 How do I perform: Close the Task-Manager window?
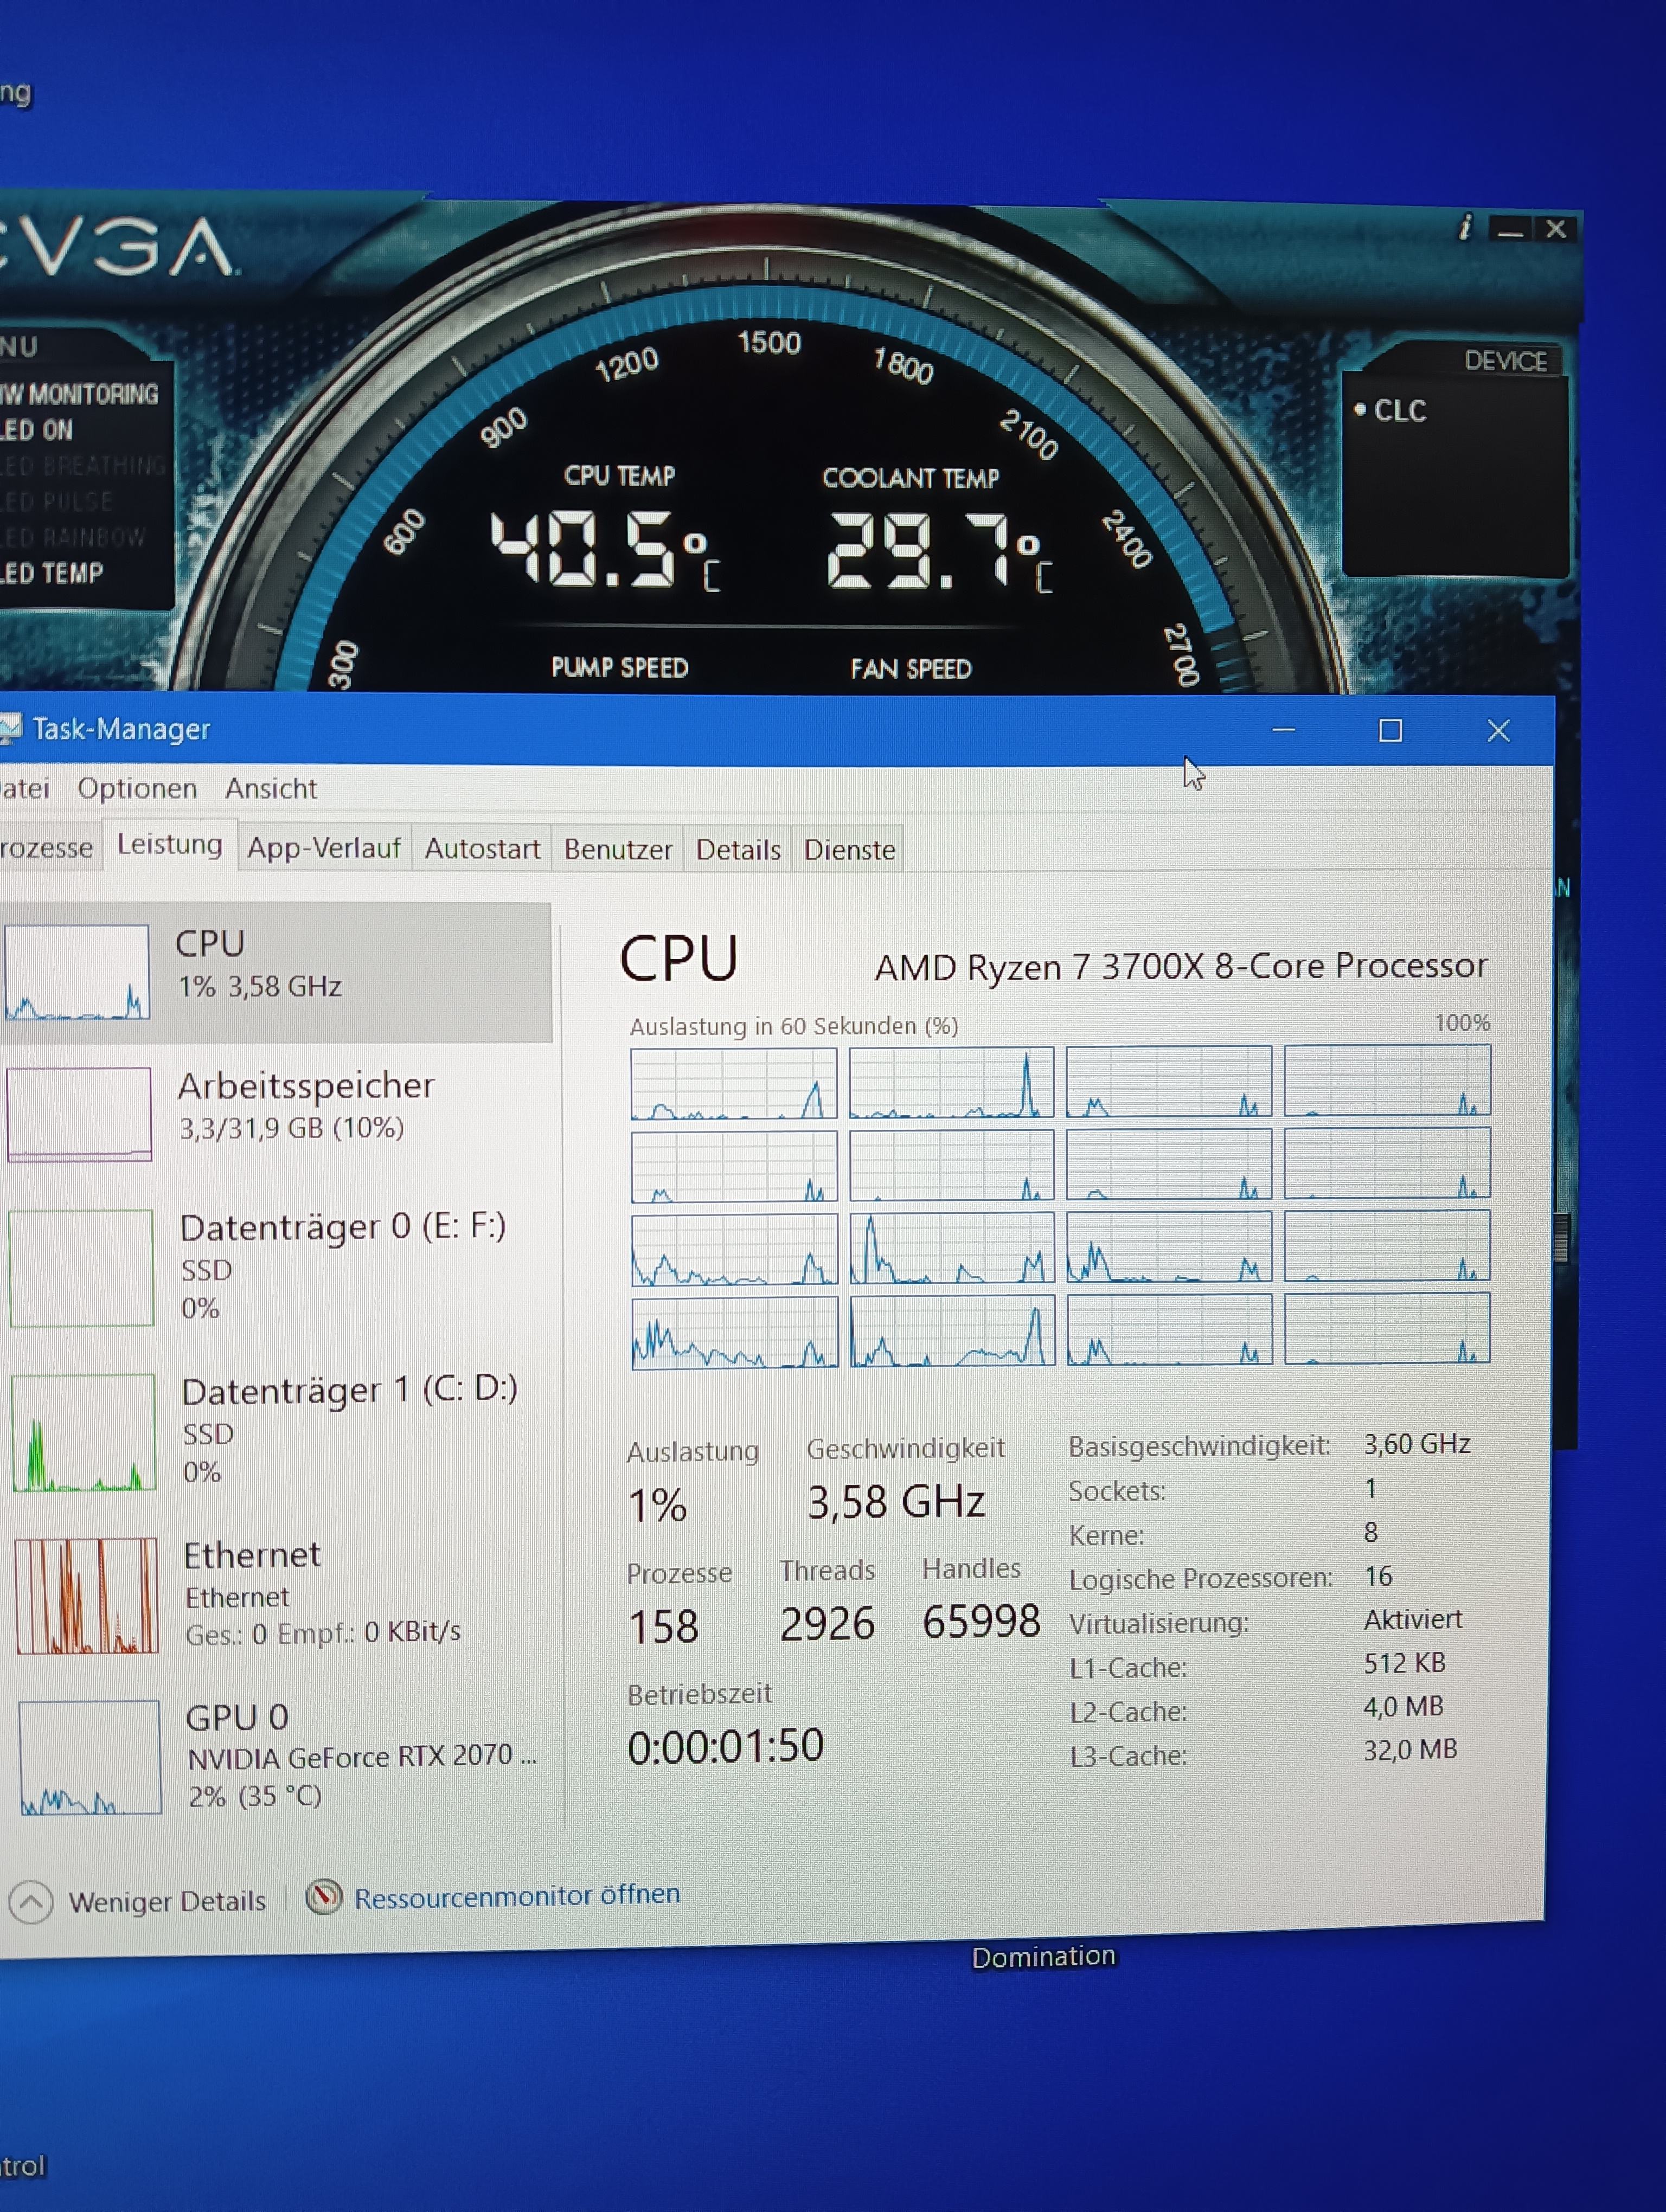[1498, 731]
